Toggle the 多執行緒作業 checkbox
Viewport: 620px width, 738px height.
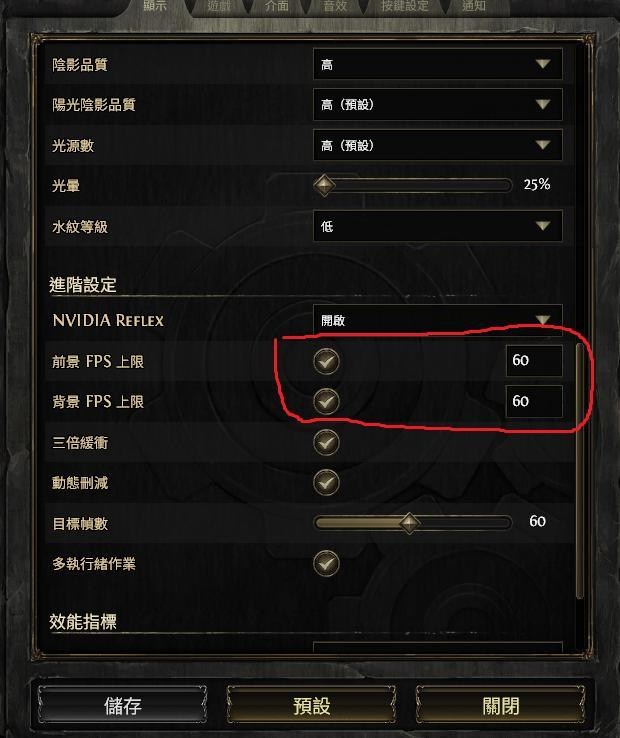point(326,563)
